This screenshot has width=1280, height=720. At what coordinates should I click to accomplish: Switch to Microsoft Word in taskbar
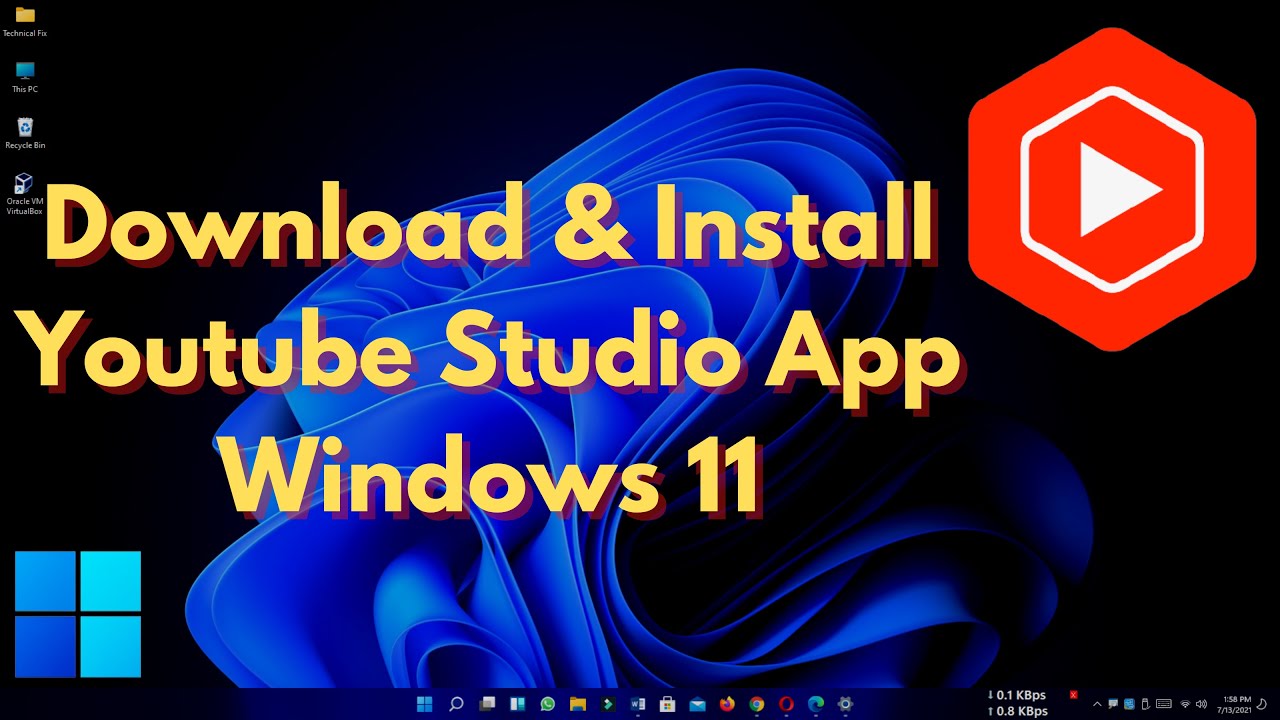(637, 704)
